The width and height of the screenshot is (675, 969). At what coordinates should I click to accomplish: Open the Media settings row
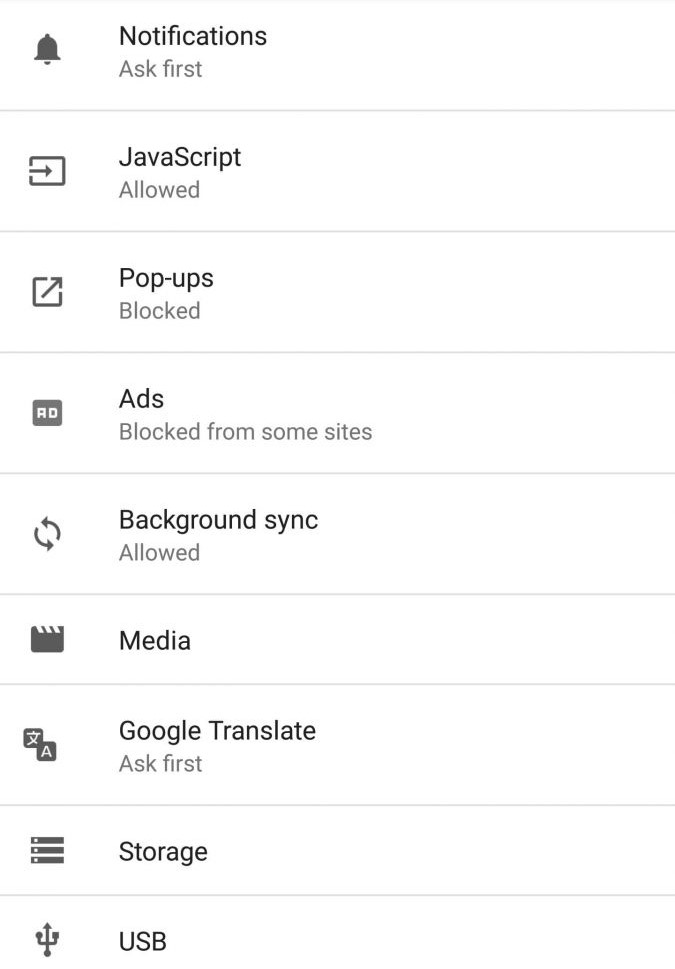tap(155, 641)
